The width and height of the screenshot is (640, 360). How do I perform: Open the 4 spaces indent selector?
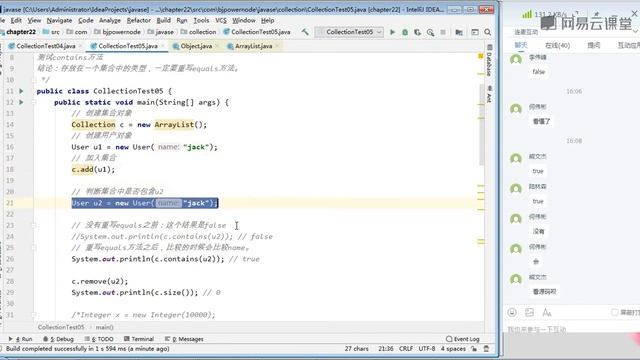(453, 349)
